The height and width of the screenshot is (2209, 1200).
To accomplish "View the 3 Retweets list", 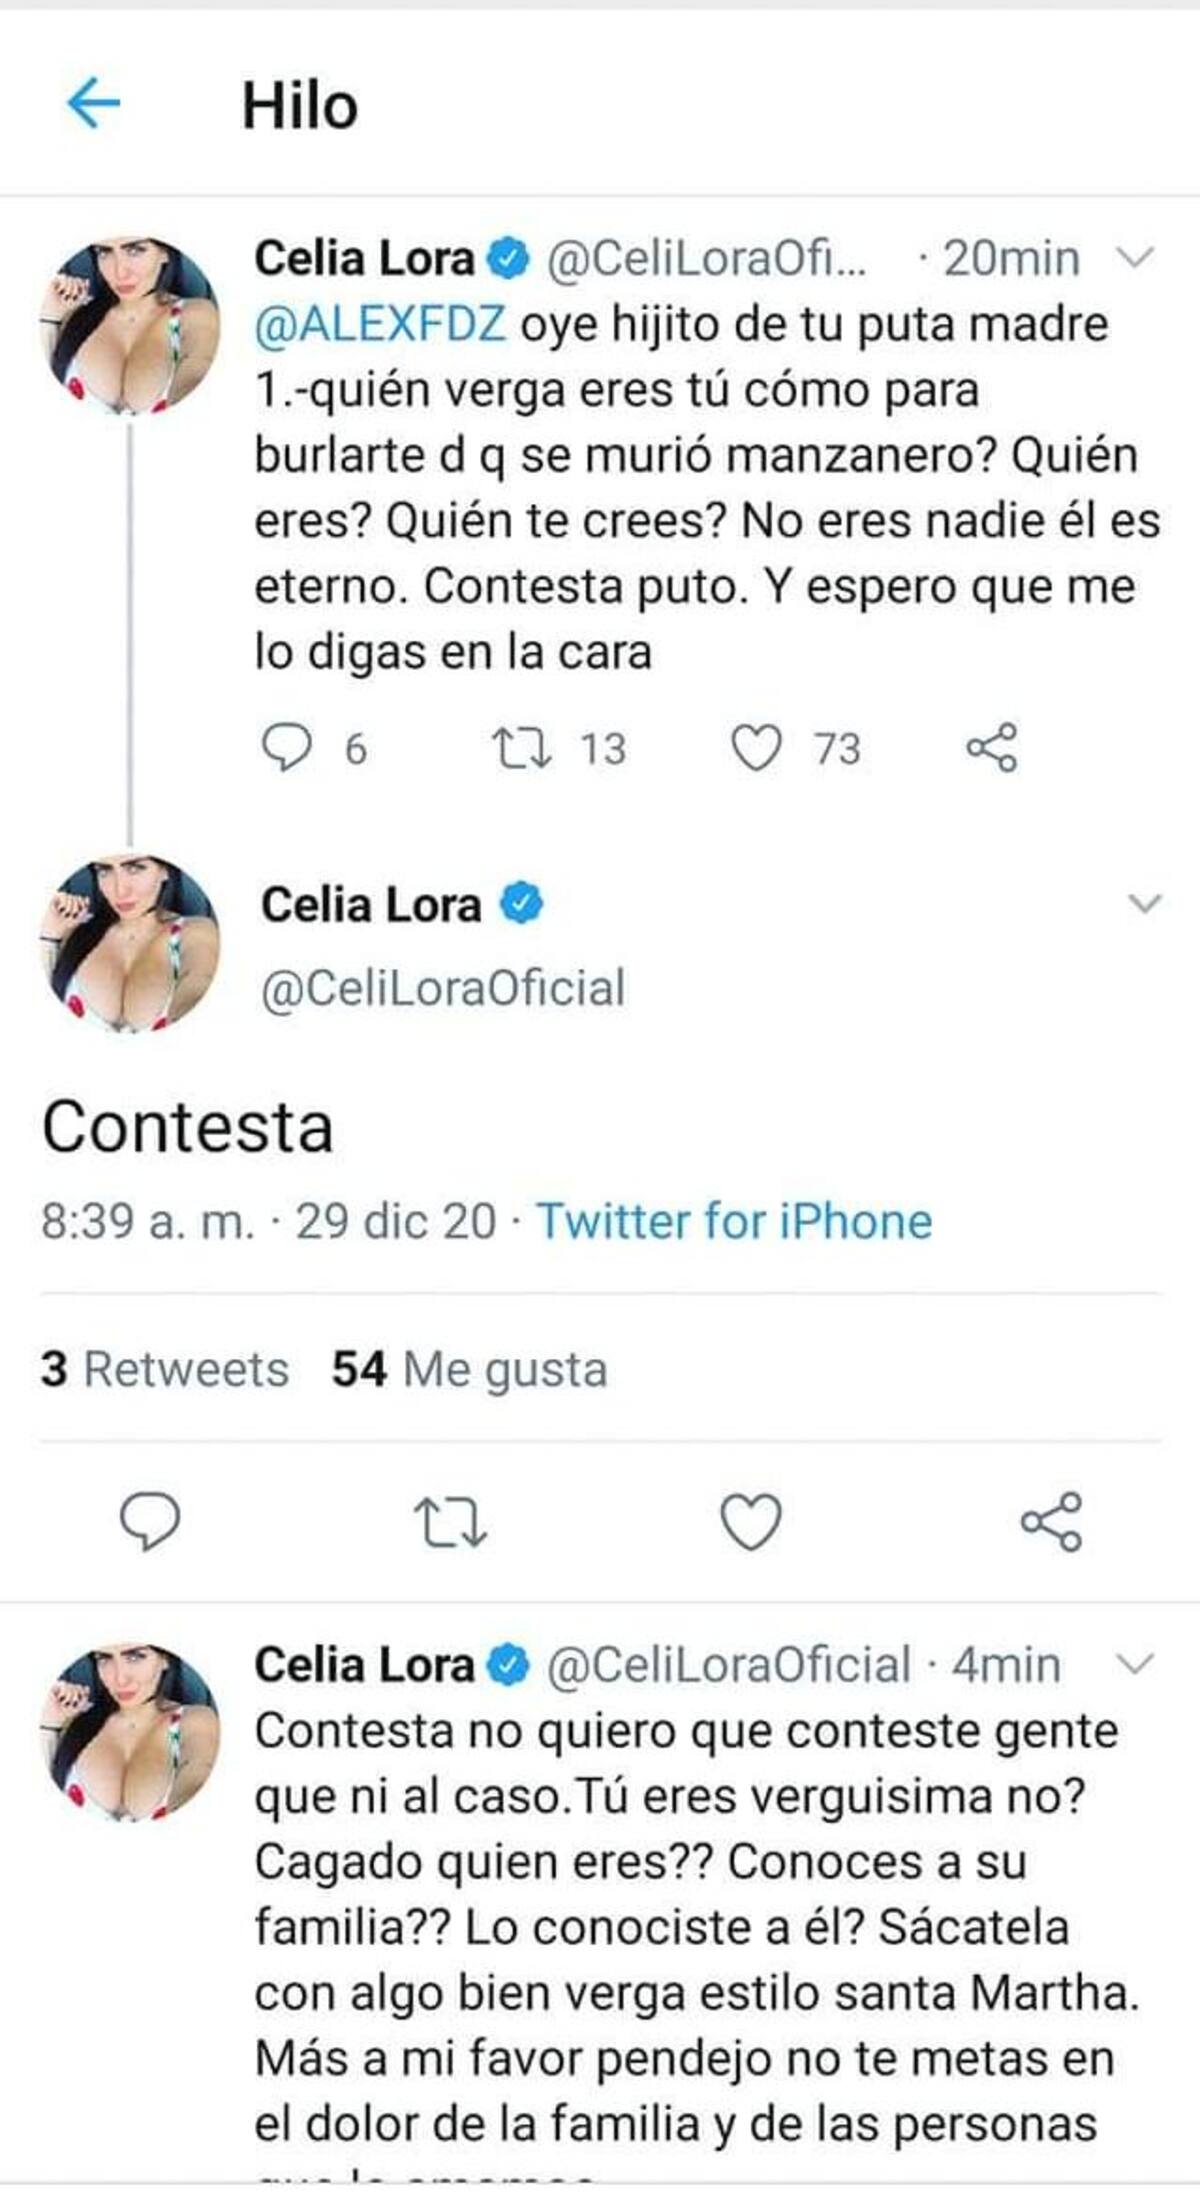I will click(165, 1369).
